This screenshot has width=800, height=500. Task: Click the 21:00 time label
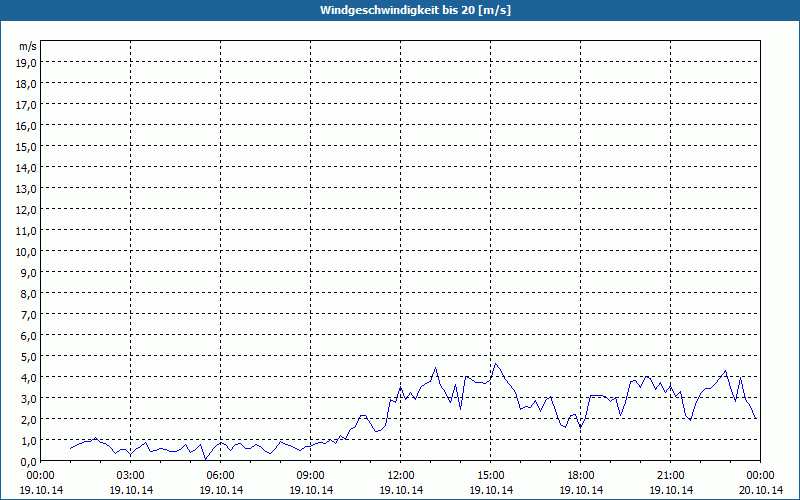pyautogui.click(x=670, y=476)
